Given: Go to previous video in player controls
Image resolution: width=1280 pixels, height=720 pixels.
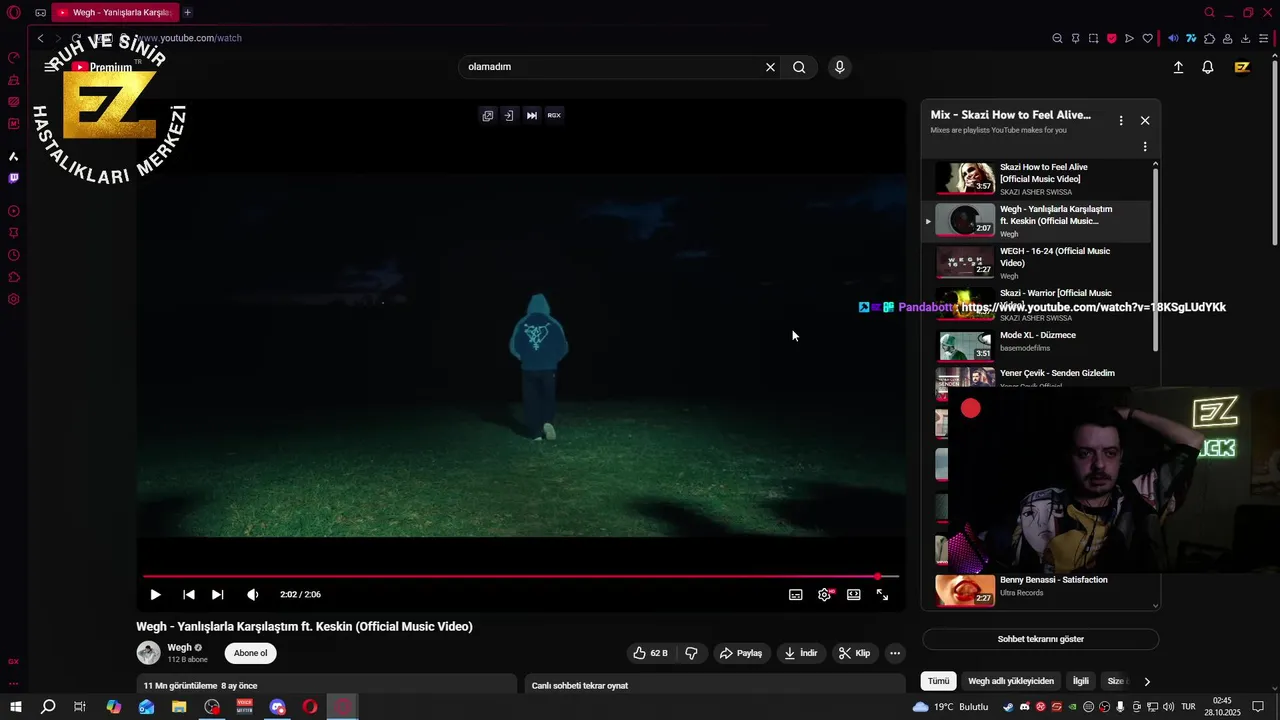Looking at the screenshot, I should pyautogui.click(x=188, y=594).
